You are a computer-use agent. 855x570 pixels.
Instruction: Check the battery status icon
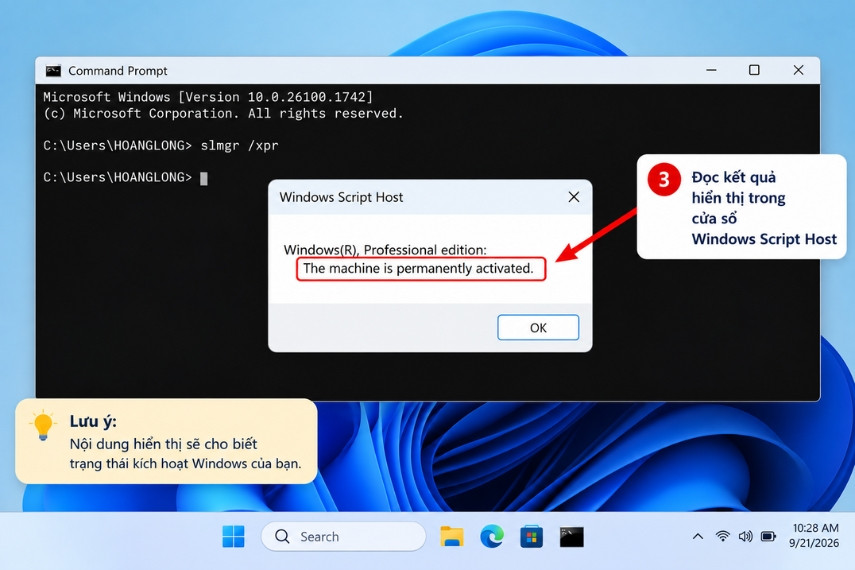(x=768, y=536)
